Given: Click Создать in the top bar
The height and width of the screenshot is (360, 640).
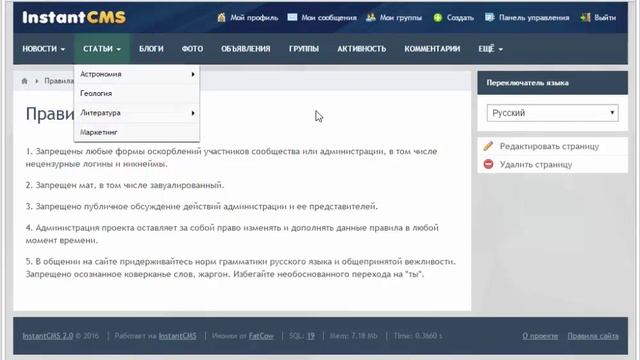Looking at the screenshot, I should [x=460, y=18].
